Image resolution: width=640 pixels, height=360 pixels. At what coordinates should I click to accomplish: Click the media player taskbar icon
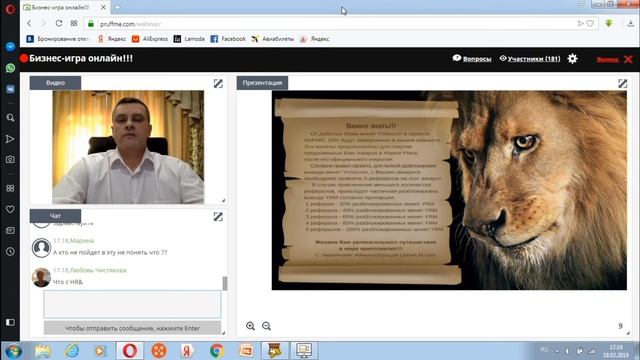(x=100, y=351)
